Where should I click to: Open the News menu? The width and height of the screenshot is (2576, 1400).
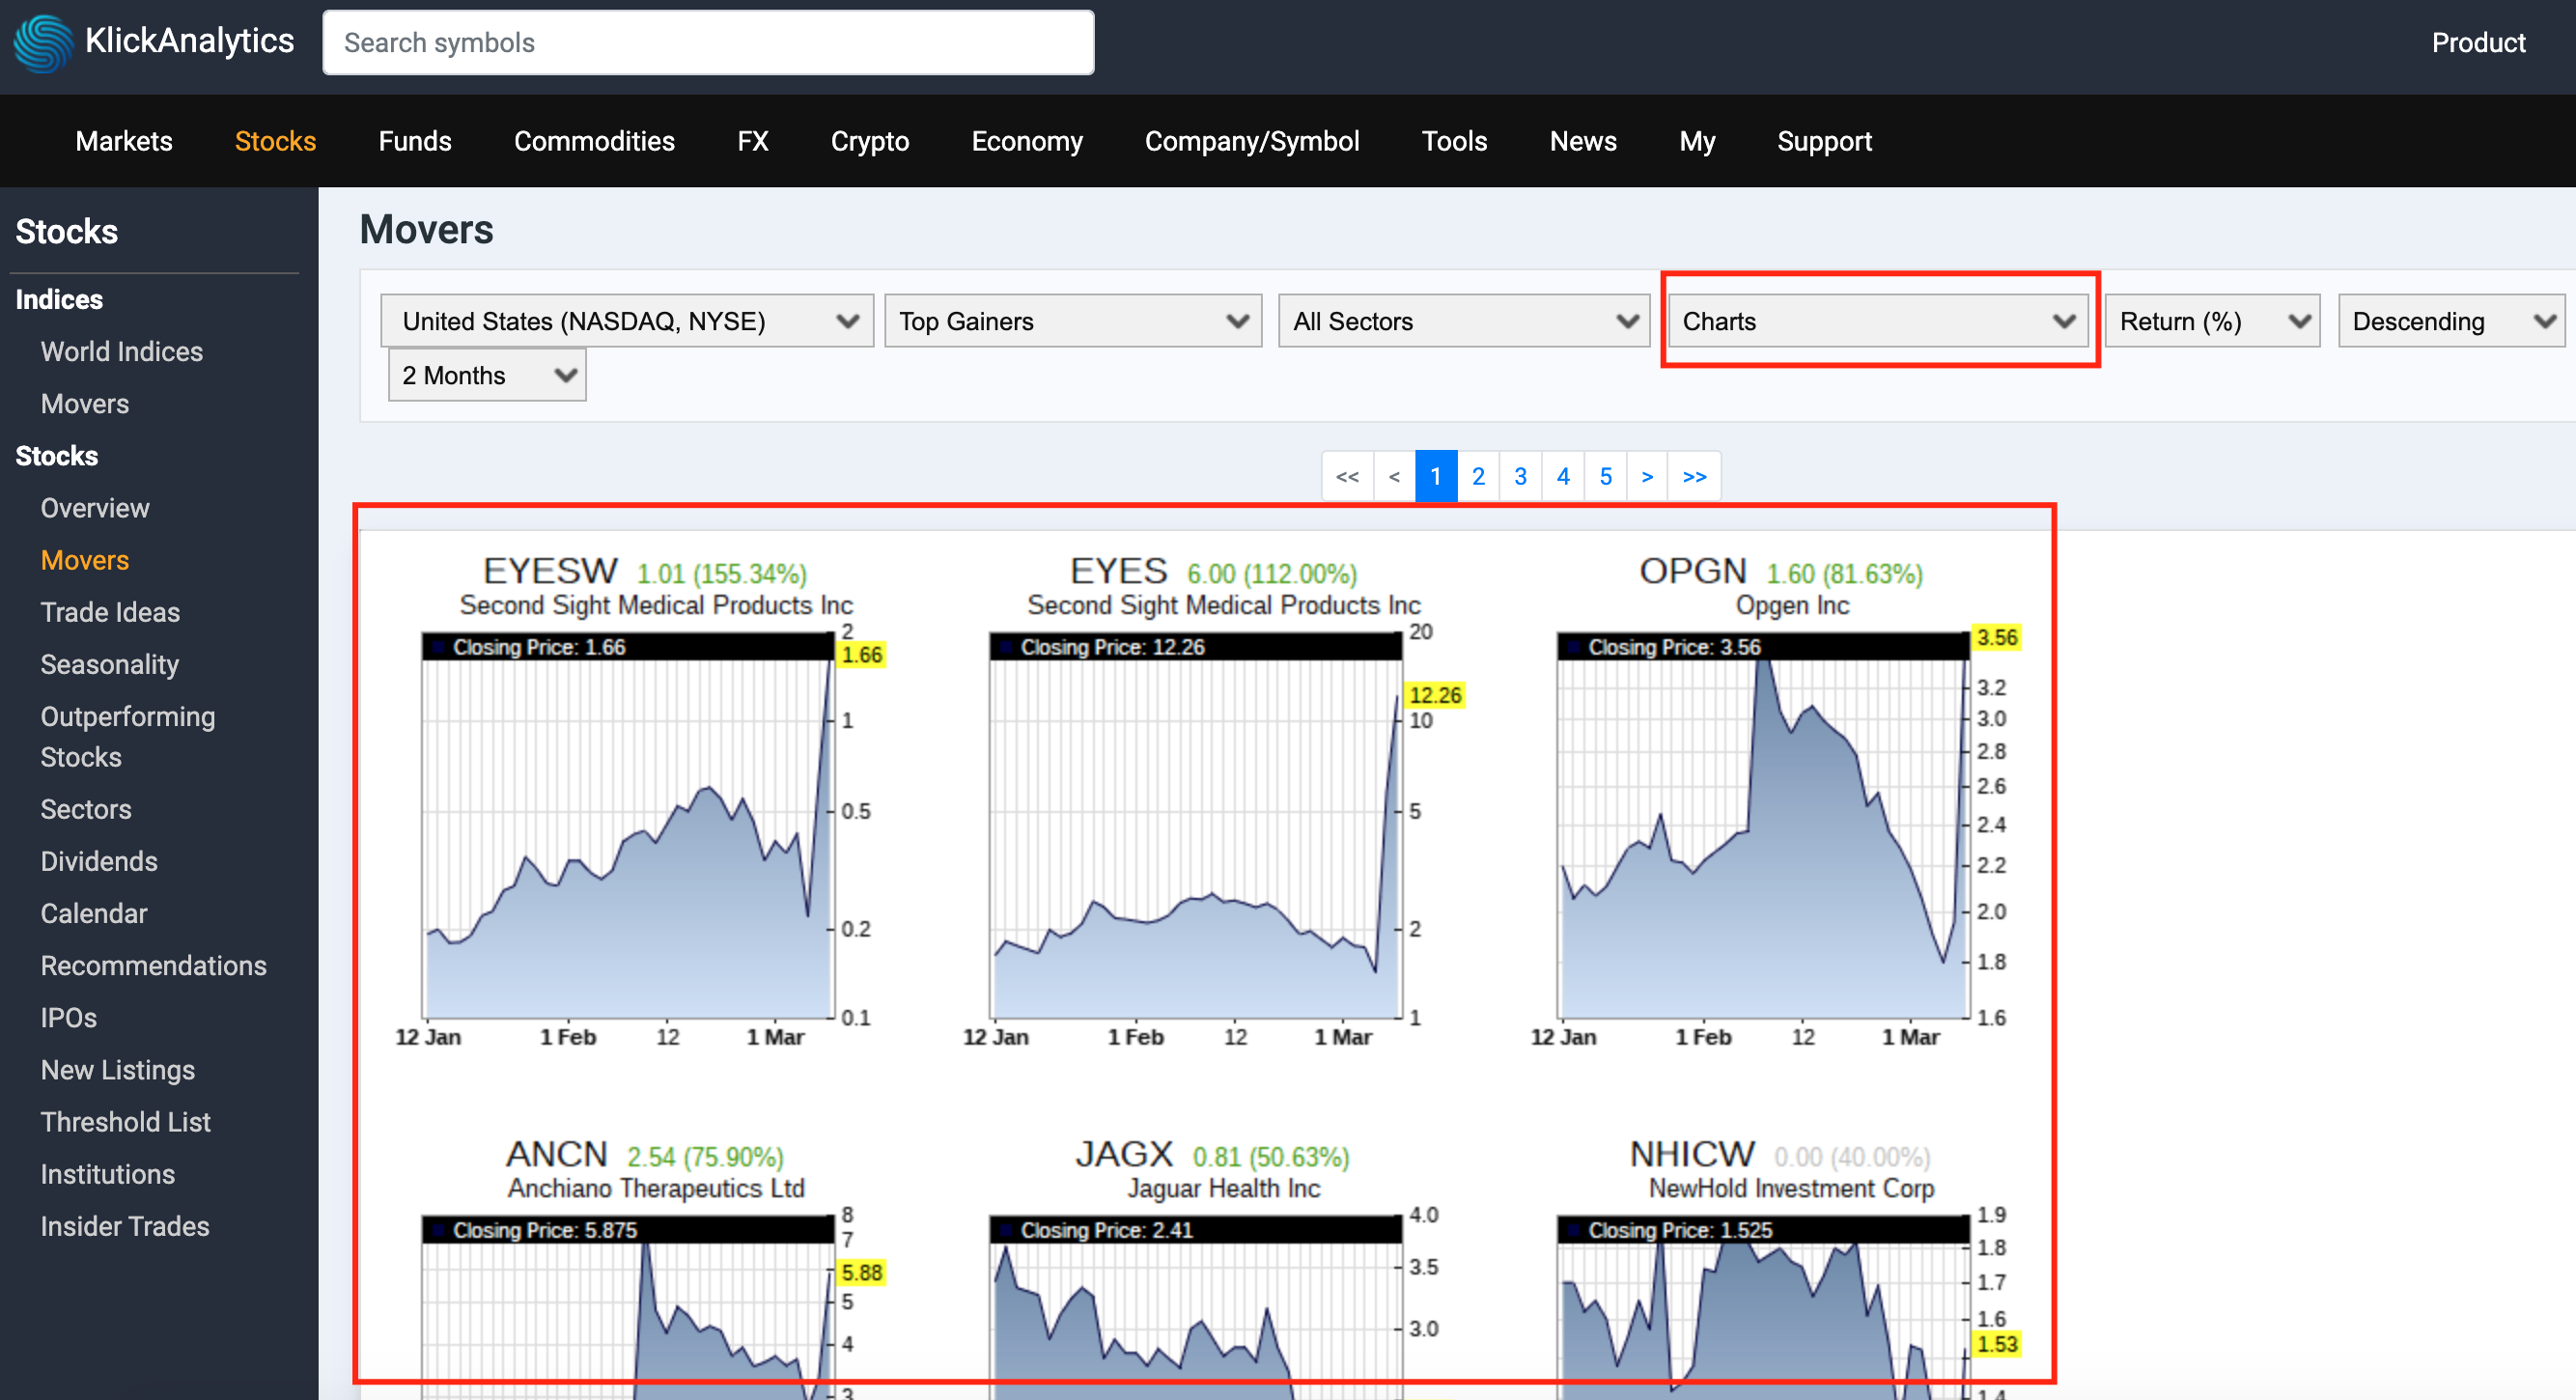pos(1583,141)
